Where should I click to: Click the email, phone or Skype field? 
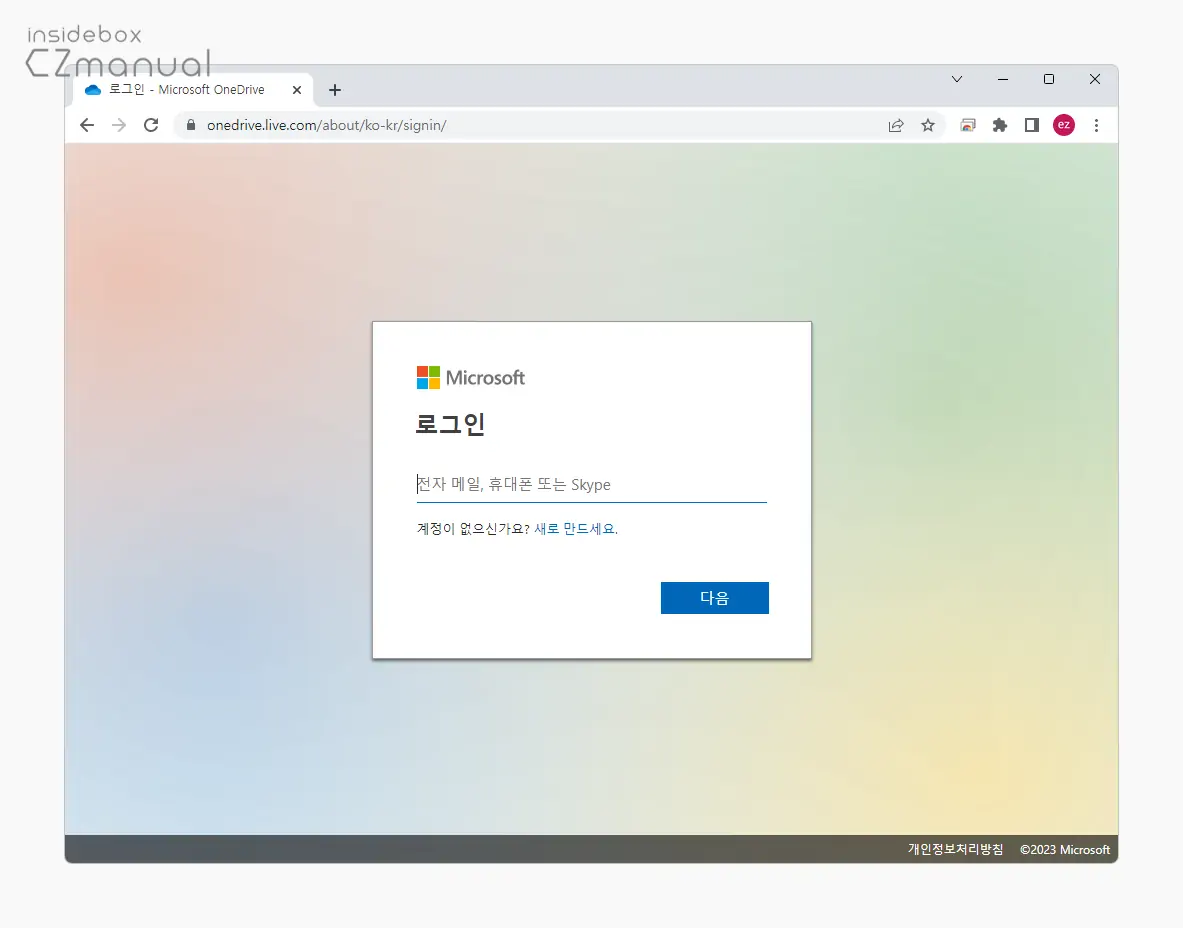[592, 484]
